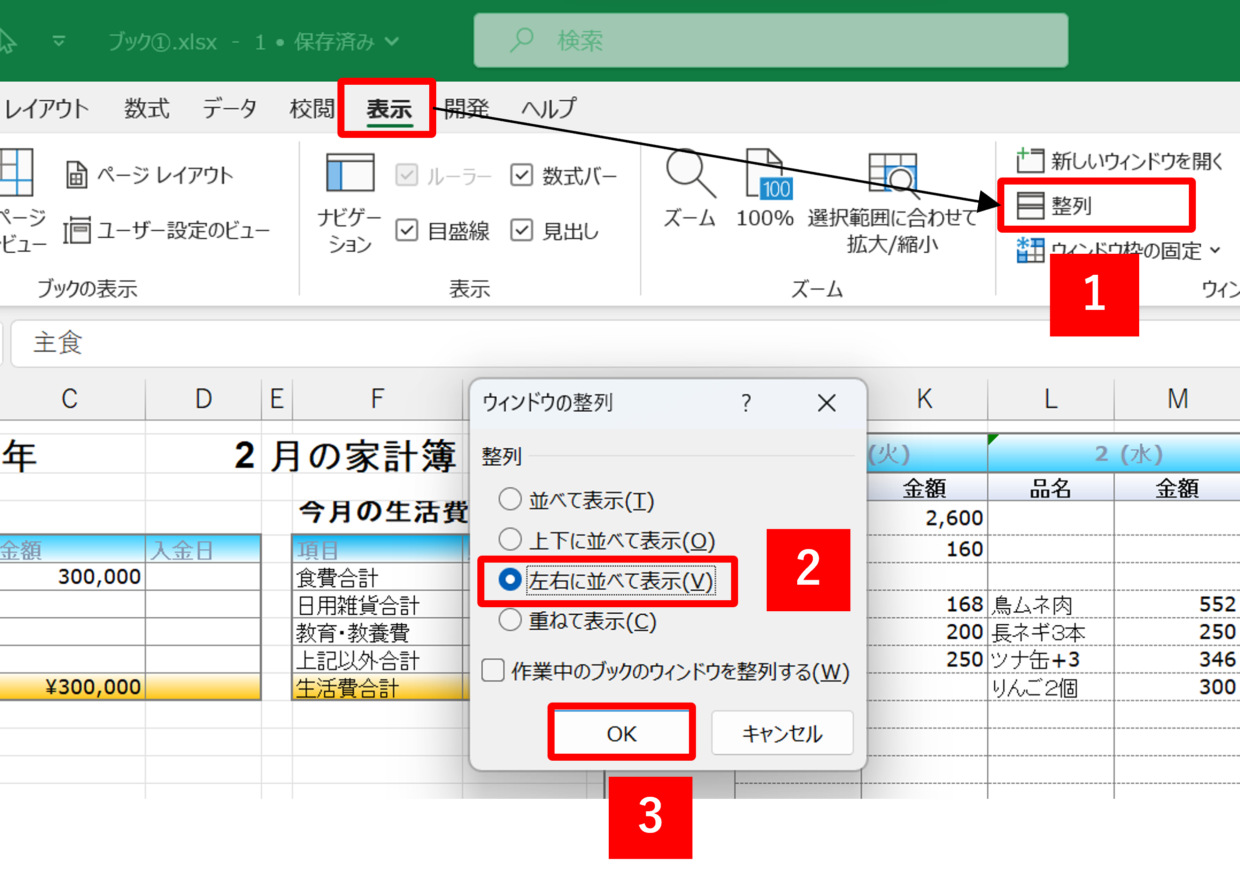Click OK in the Arrange Windows dialog
The height and width of the screenshot is (873, 1240).
[x=621, y=733]
